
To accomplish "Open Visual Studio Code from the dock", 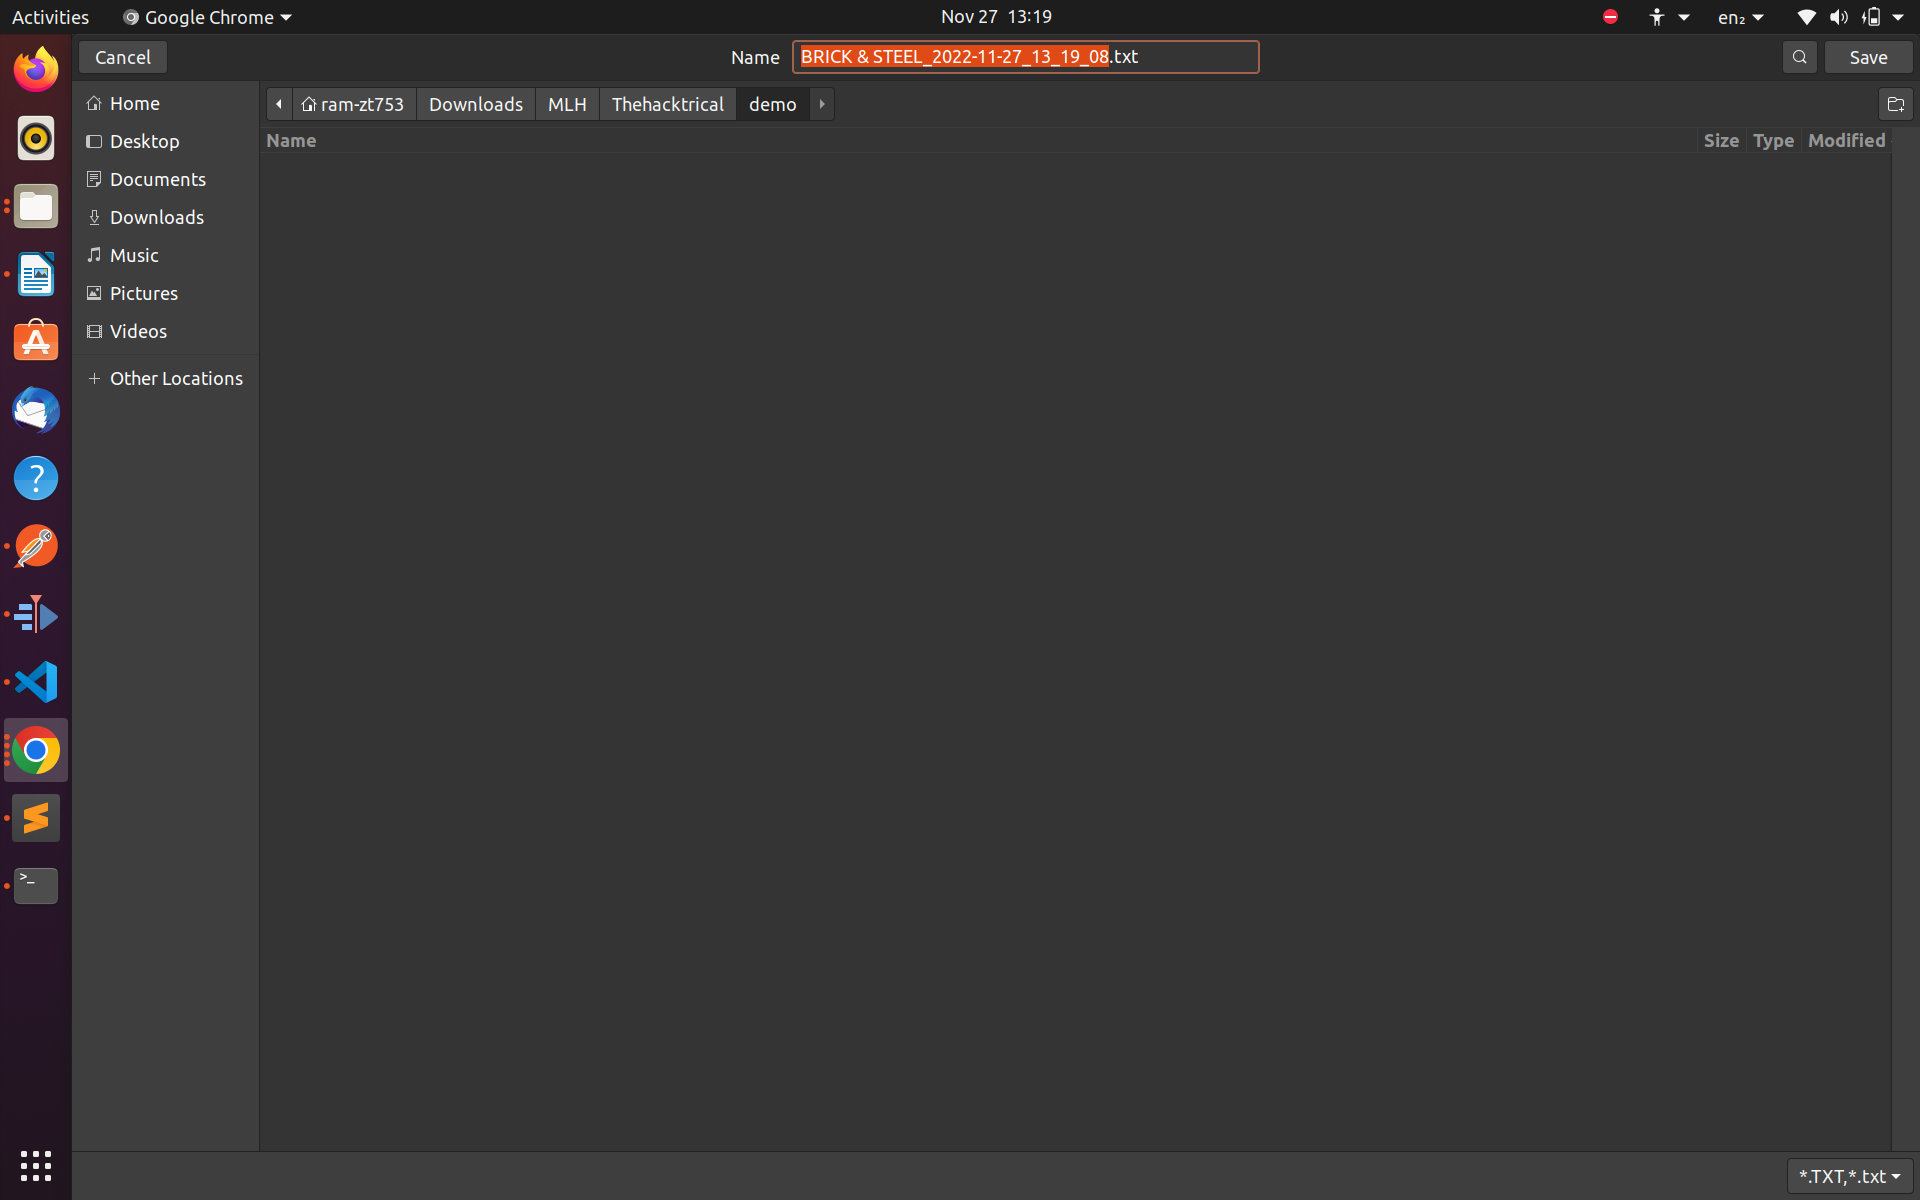I will click(36, 683).
